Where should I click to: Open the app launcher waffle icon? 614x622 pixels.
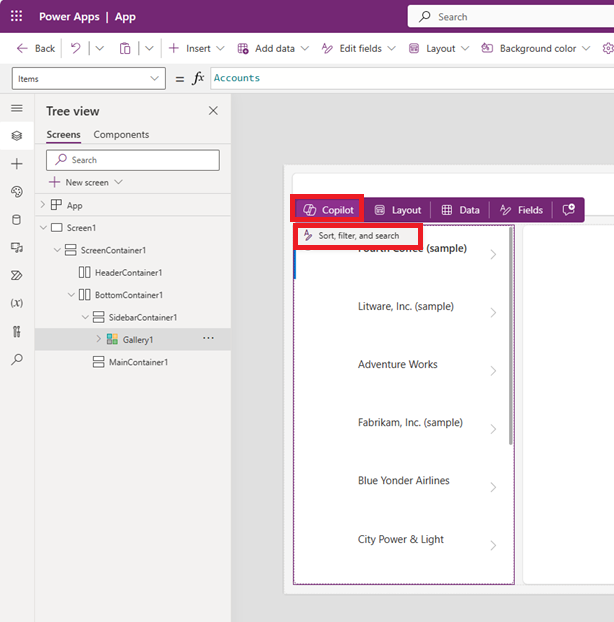(16, 17)
